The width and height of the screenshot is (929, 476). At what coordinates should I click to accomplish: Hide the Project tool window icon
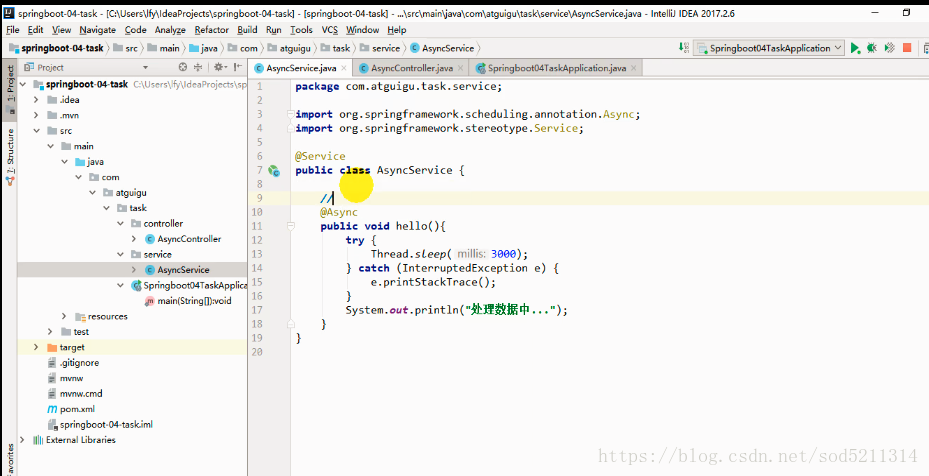[x=238, y=67]
